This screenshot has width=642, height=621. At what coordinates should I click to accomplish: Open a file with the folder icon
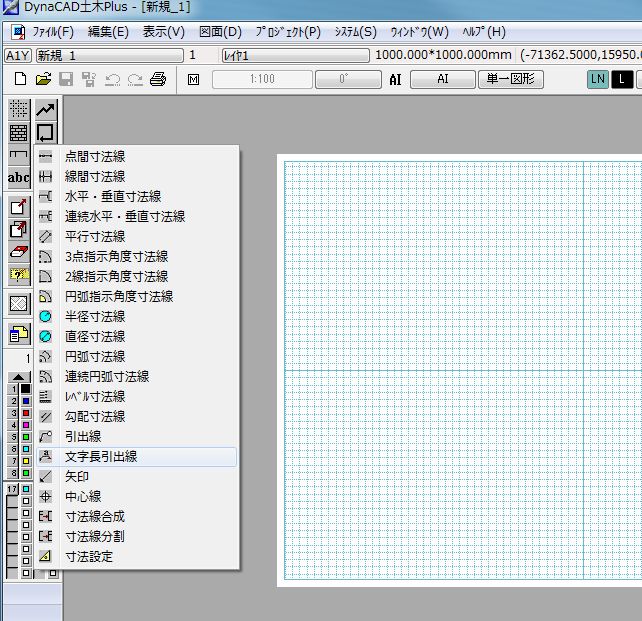43,79
